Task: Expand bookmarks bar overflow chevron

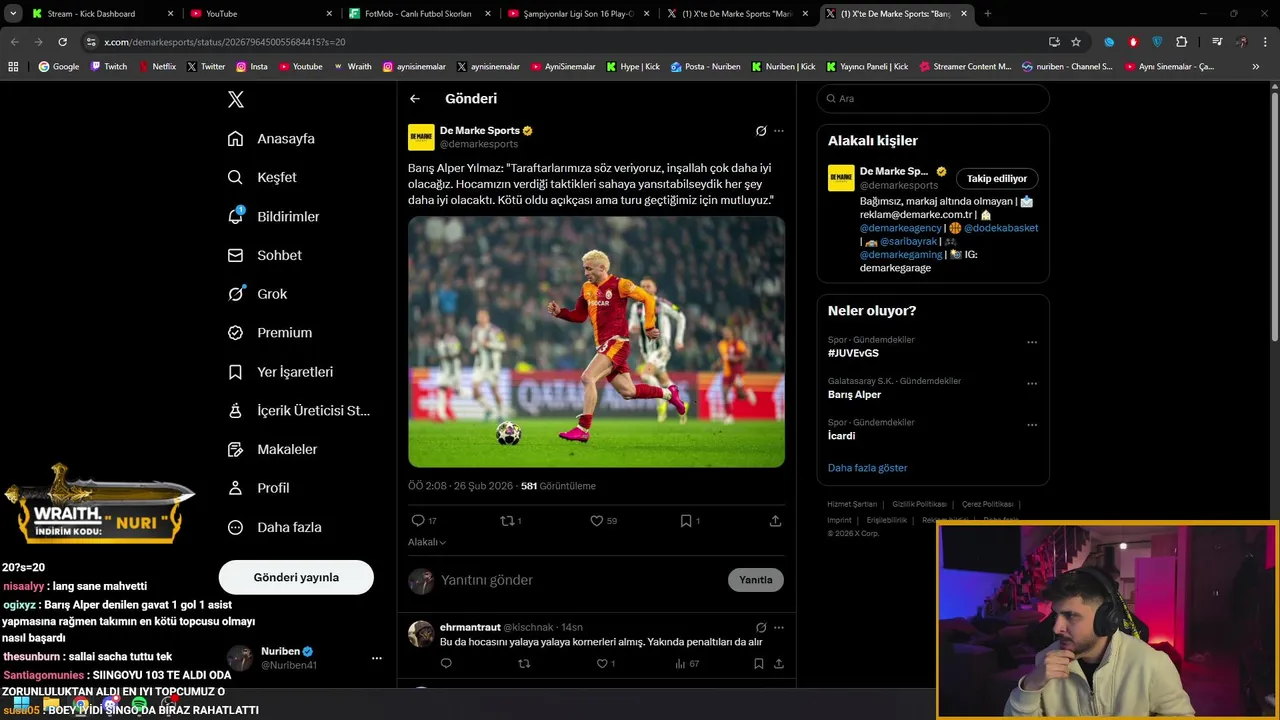Action: (1256, 67)
